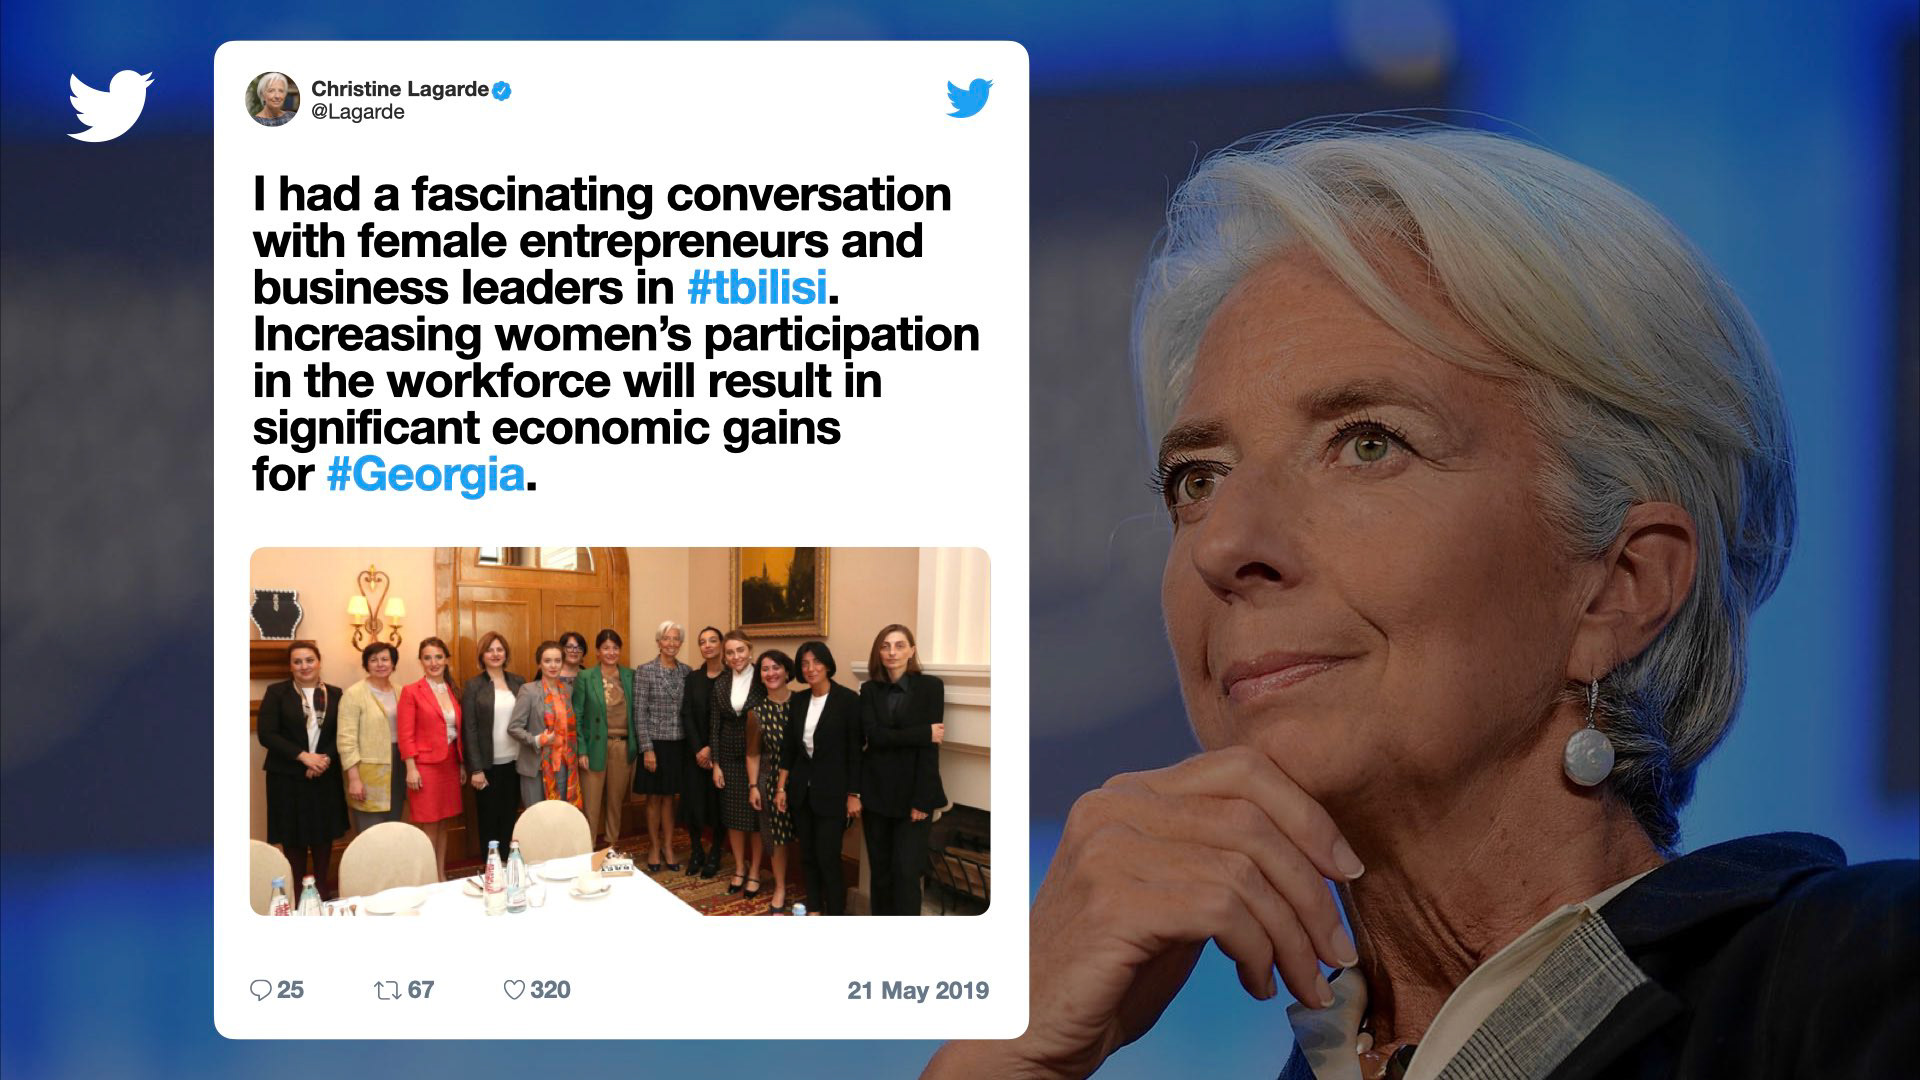Click the blue Twitter bird inside the tweet card
Image resolution: width=1920 pixels, height=1080 pixels.
click(969, 98)
